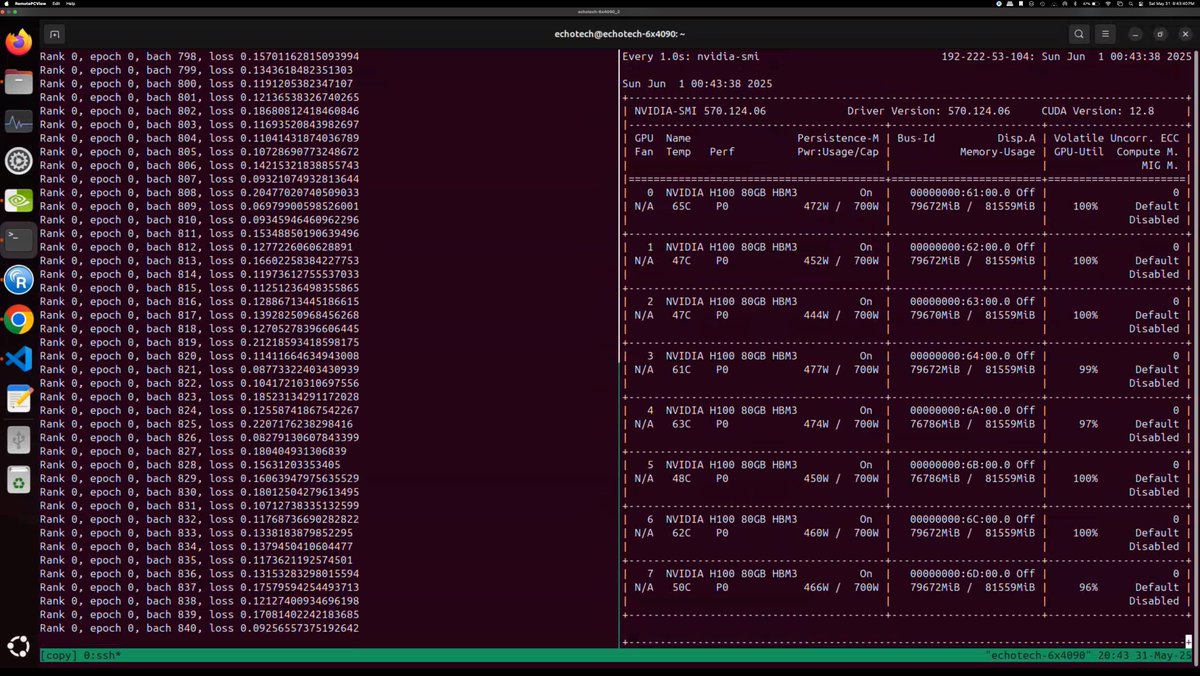Click the CUDA Version: 12.8 text
1200x676 pixels.
tap(1097, 111)
